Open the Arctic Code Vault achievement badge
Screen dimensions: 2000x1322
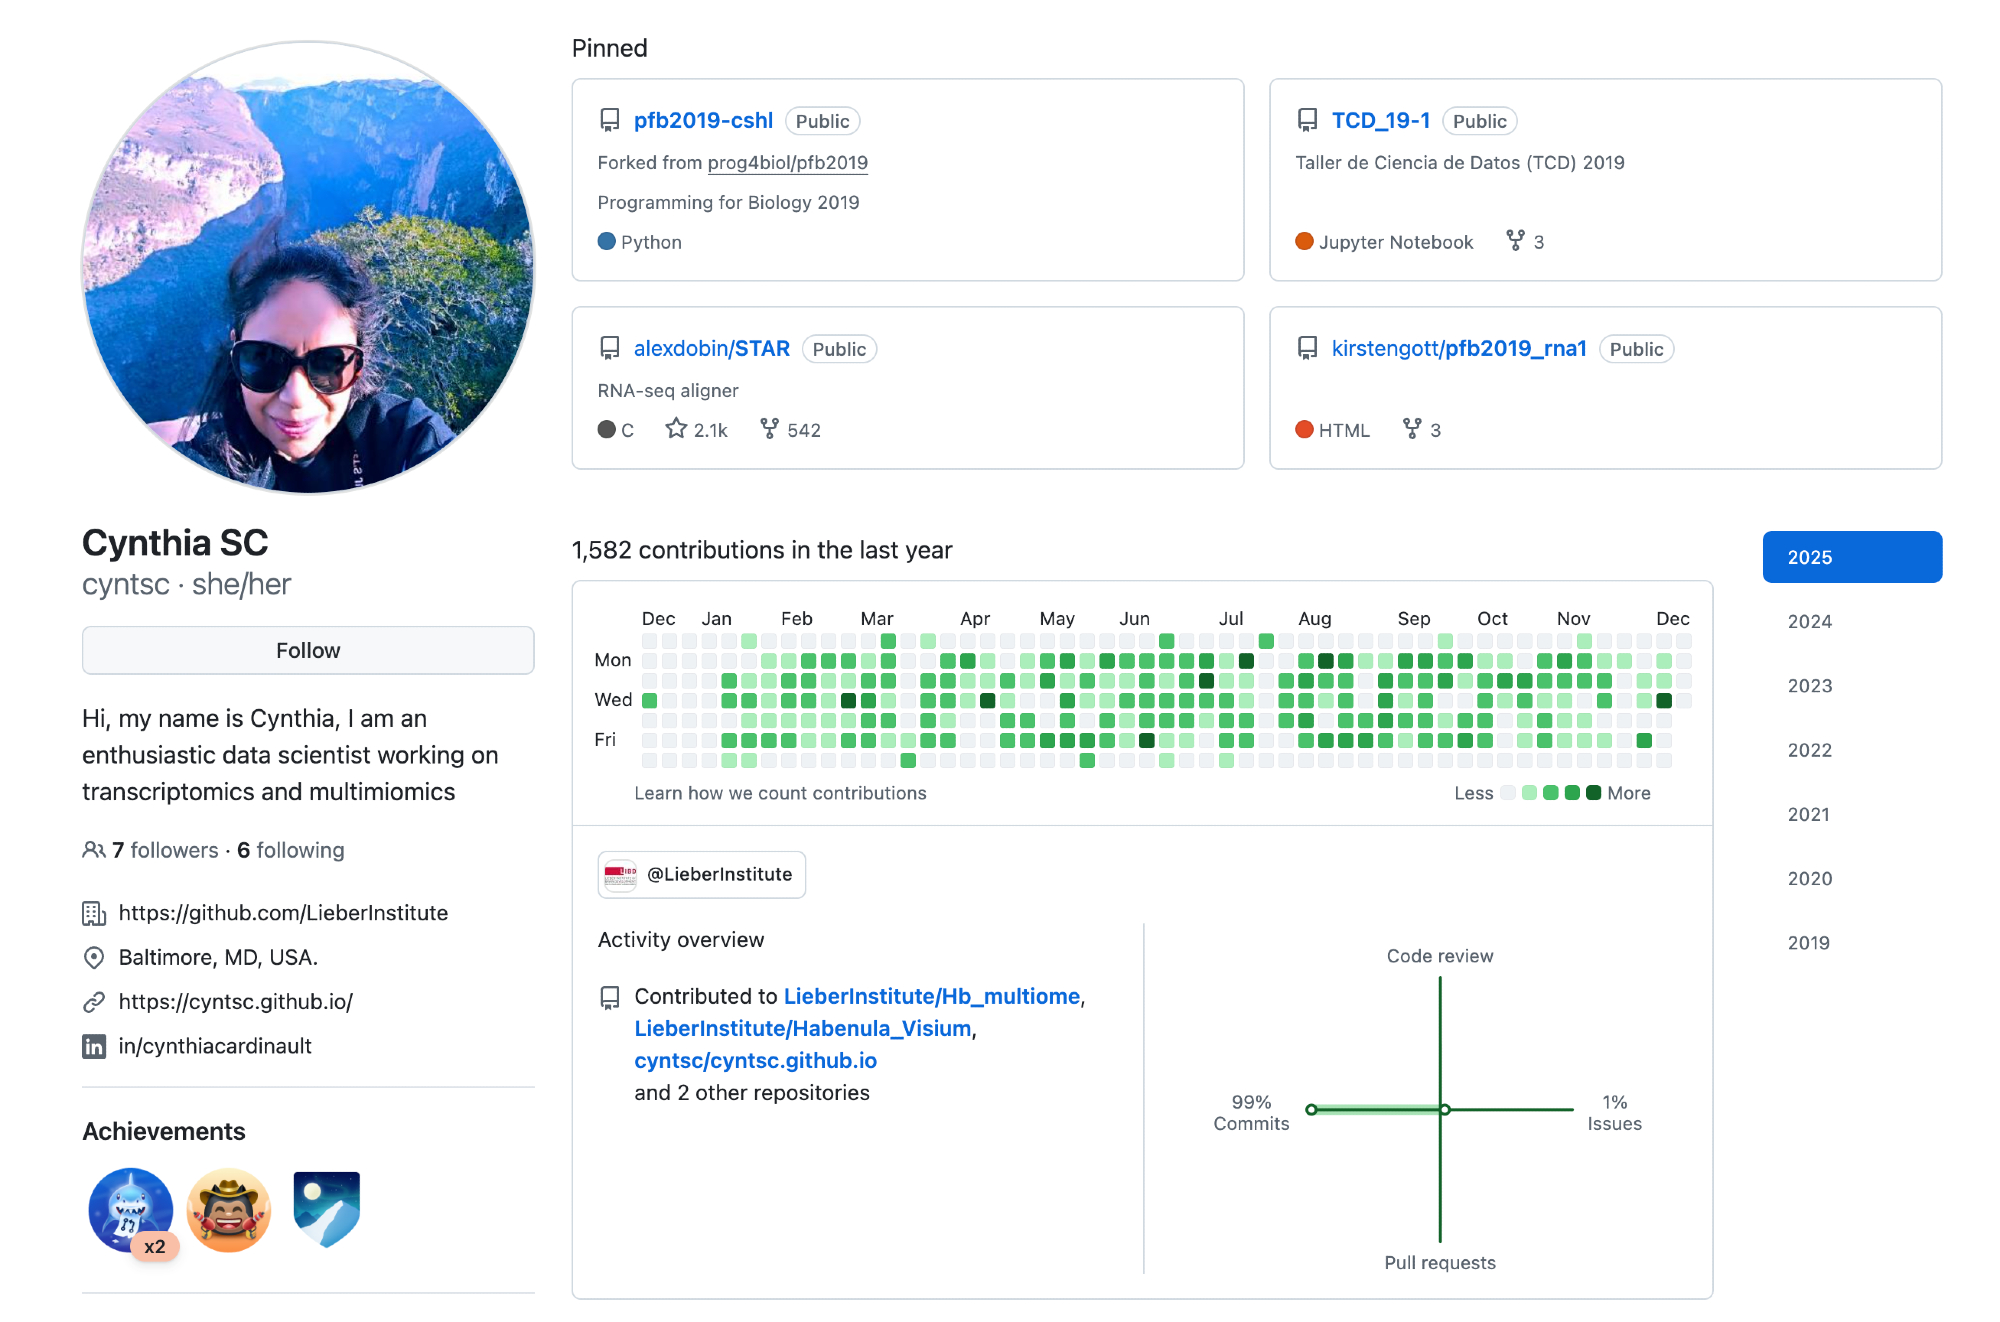click(x=326, y=1209)
